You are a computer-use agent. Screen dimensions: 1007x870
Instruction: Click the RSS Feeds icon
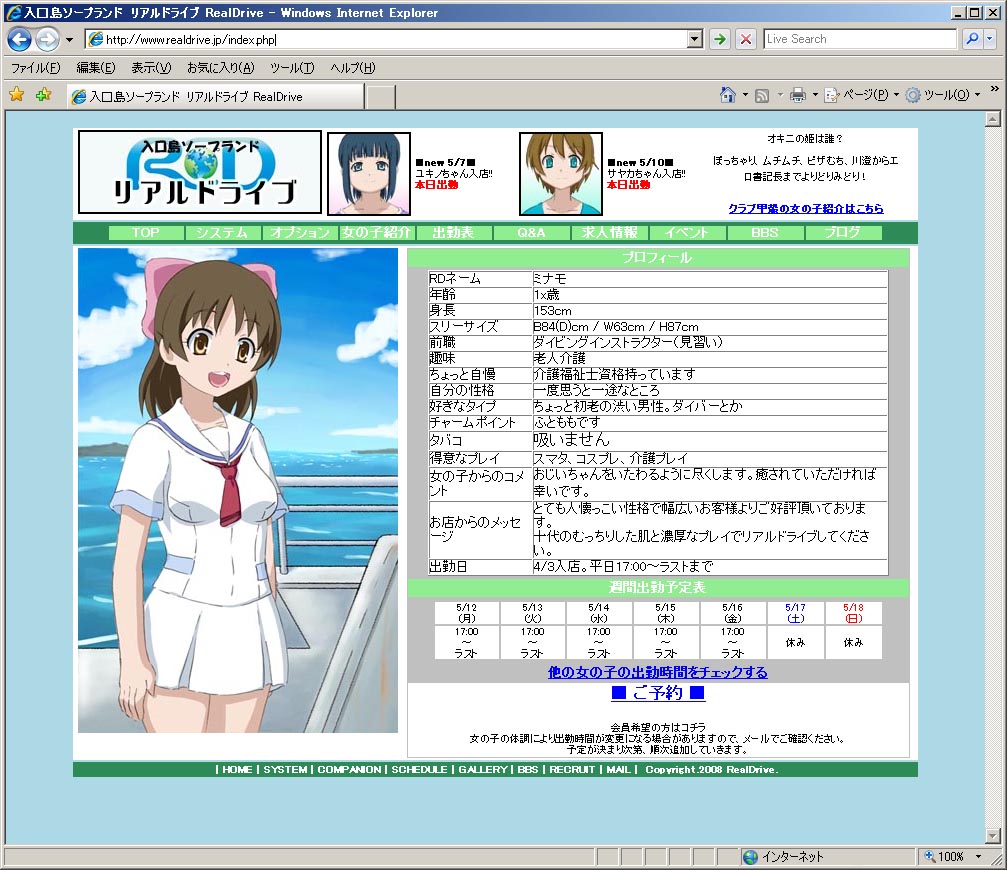point(762,96)
